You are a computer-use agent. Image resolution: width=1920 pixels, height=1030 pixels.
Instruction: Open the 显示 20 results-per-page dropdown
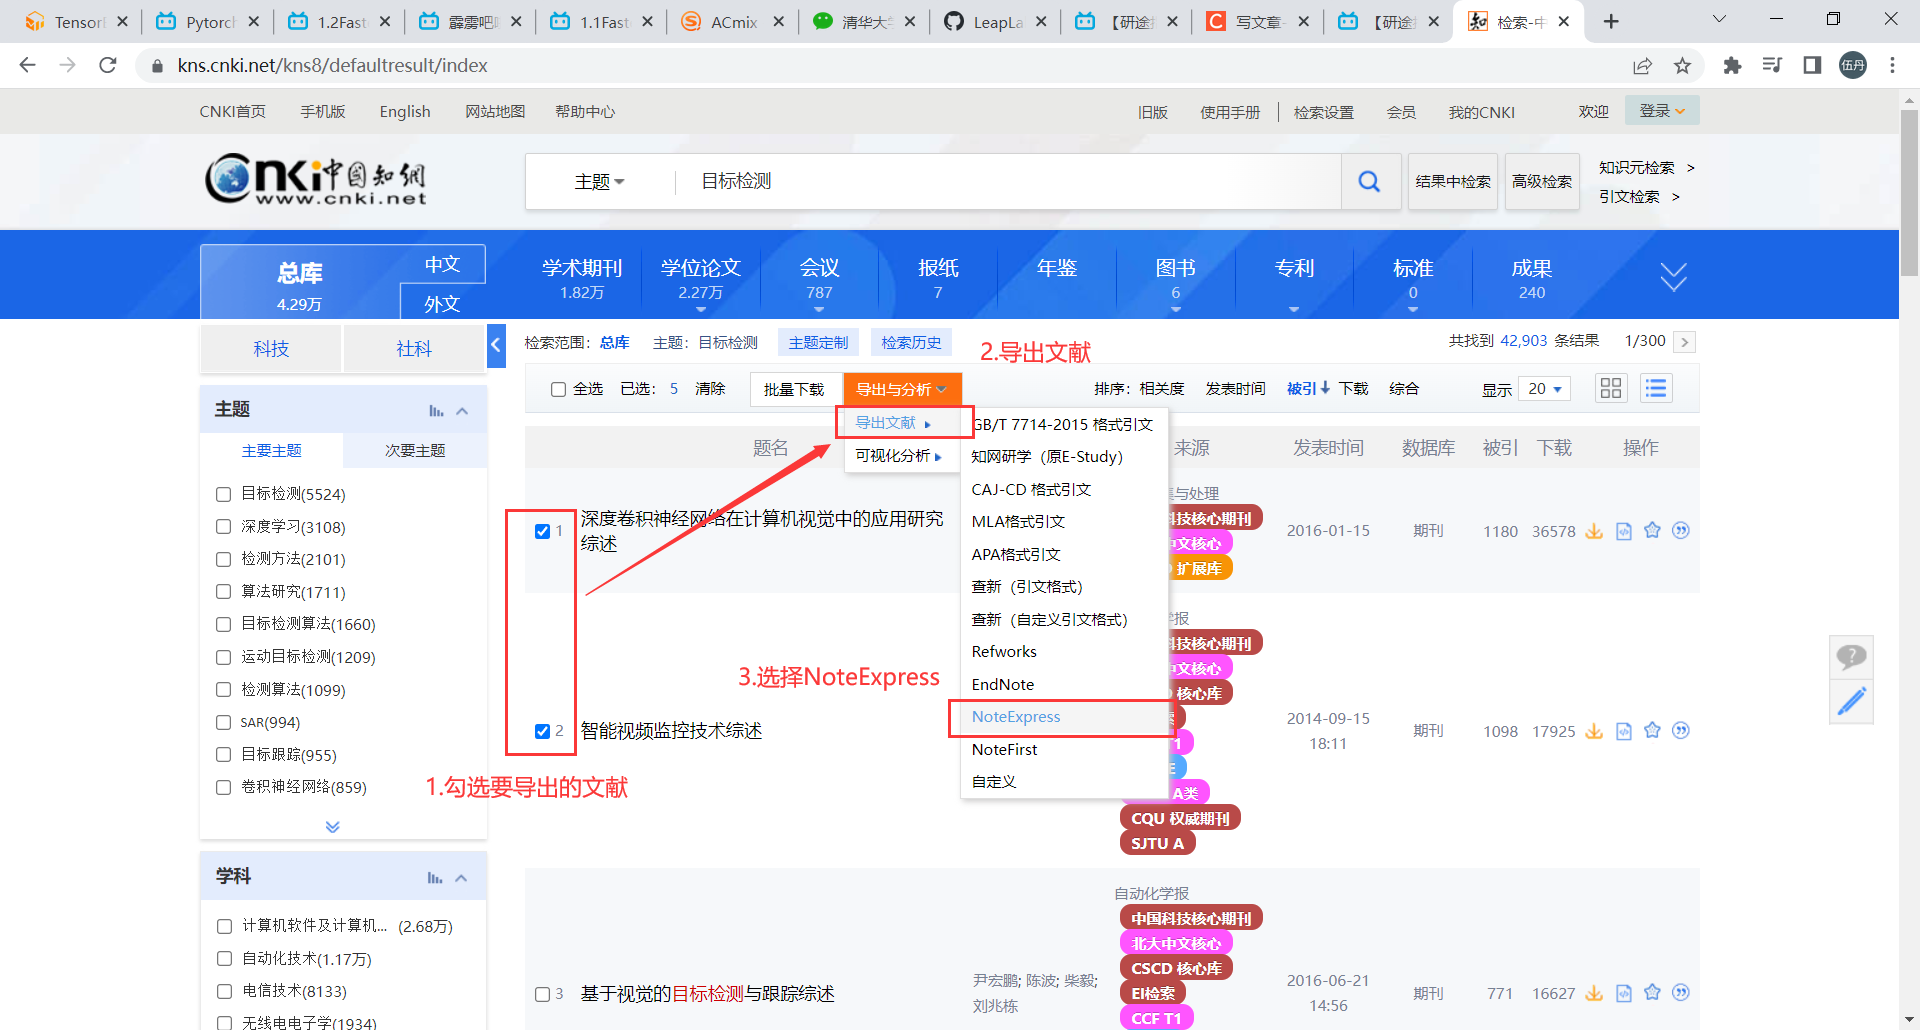(x=1543, y=388)
